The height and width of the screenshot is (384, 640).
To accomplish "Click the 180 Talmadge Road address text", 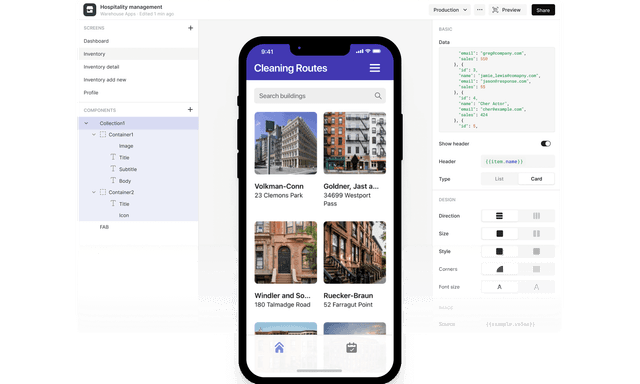I will tap(282, 304).
